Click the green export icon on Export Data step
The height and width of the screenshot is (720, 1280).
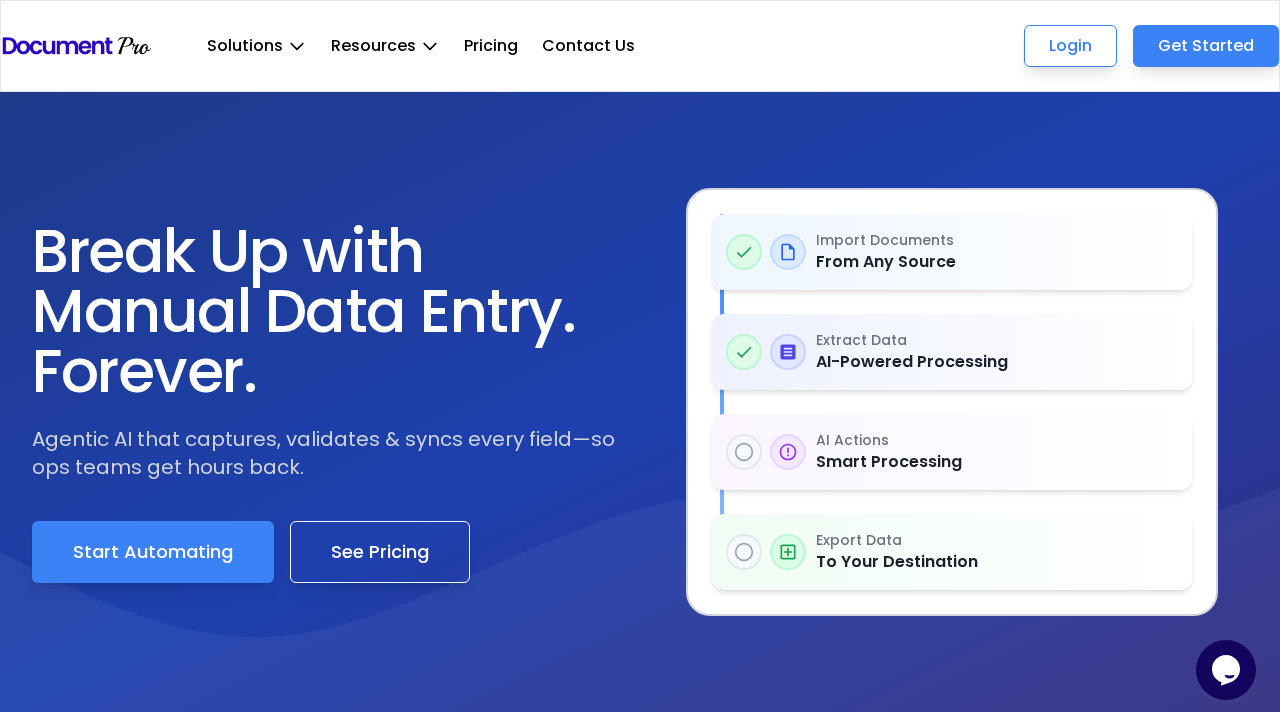(x=787, y=552)
